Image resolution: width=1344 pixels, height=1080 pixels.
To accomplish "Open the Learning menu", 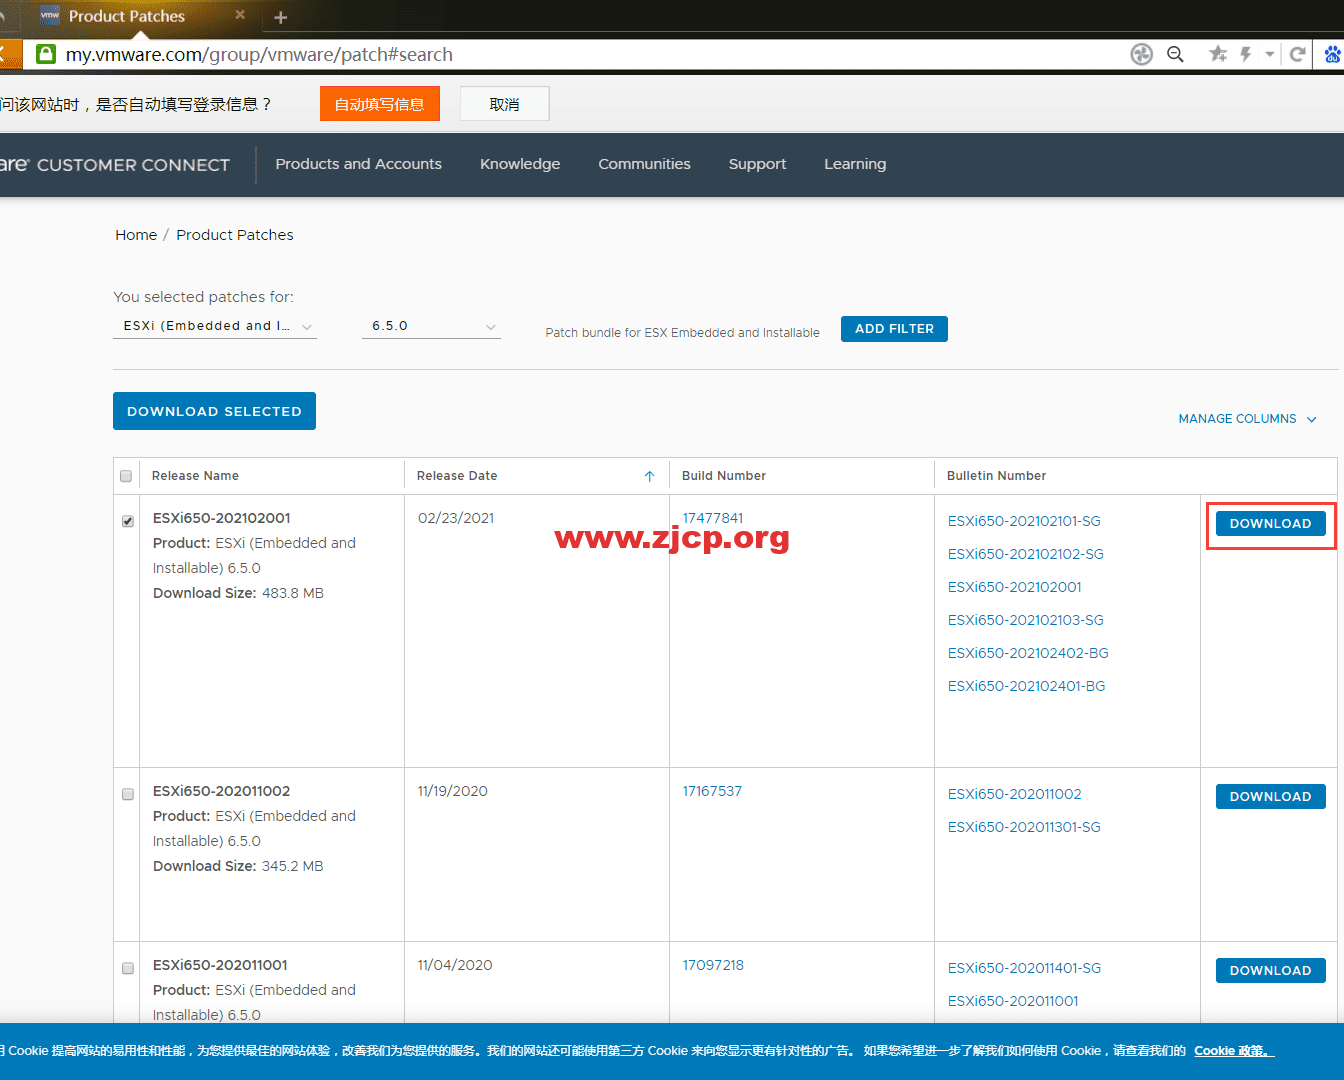I will (x=855, y=164).
